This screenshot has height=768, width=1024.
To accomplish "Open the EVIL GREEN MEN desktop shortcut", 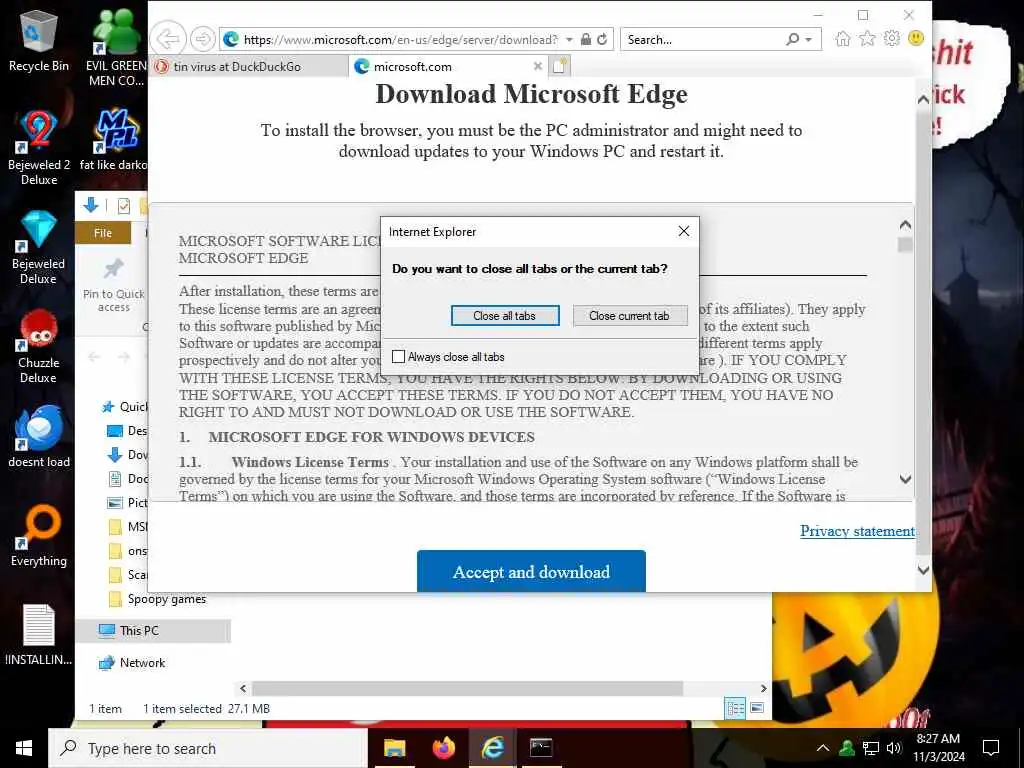I will click(116, 48).
